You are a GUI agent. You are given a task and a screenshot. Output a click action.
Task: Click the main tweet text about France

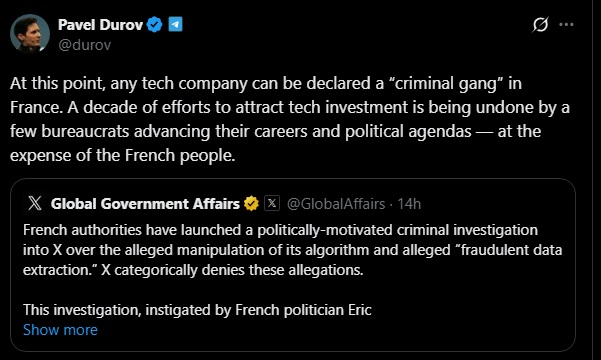pyautogui.click(x=290, y=119)
